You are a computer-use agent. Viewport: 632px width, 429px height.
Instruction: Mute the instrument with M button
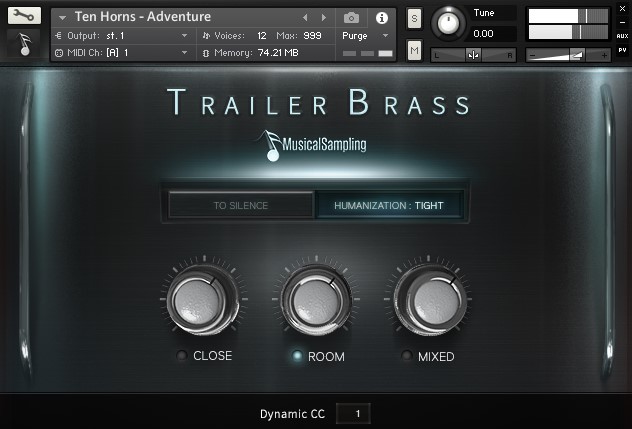(x=414, y=50)
